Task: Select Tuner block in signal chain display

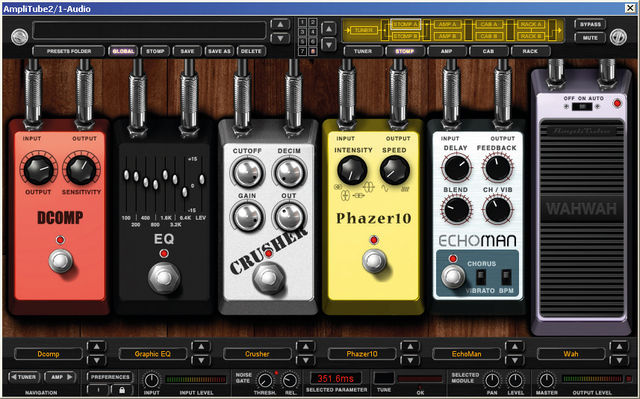Action: pos(363,31)
